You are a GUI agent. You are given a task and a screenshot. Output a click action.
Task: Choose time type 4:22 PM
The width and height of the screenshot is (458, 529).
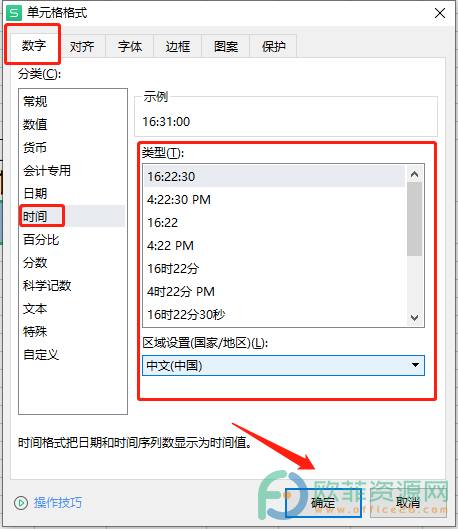pos(275,245)
